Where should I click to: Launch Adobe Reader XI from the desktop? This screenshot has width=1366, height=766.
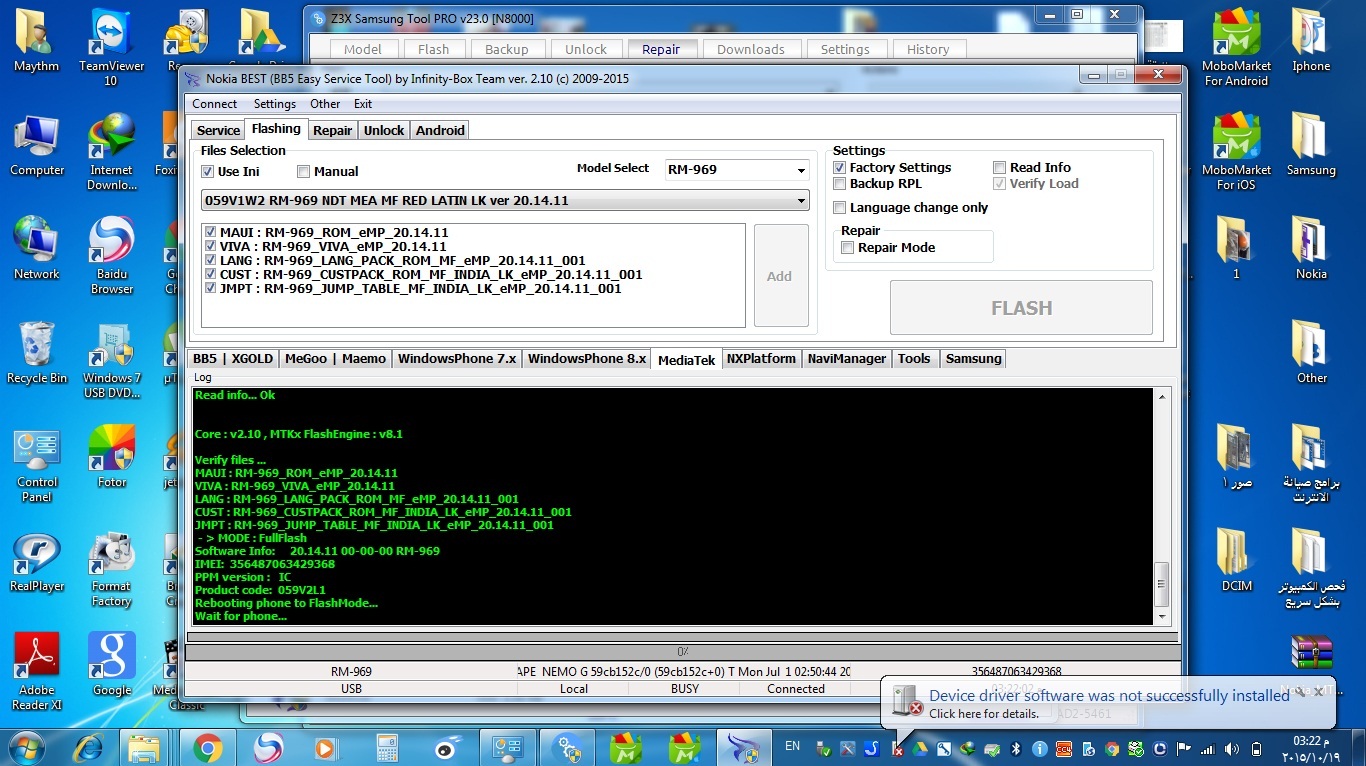(x=37, y=672)
